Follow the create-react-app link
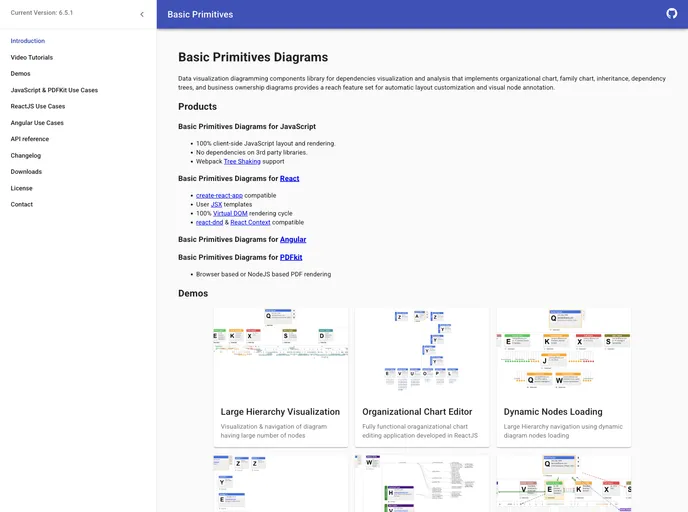The image size is (688, 512). coord(219,195)
